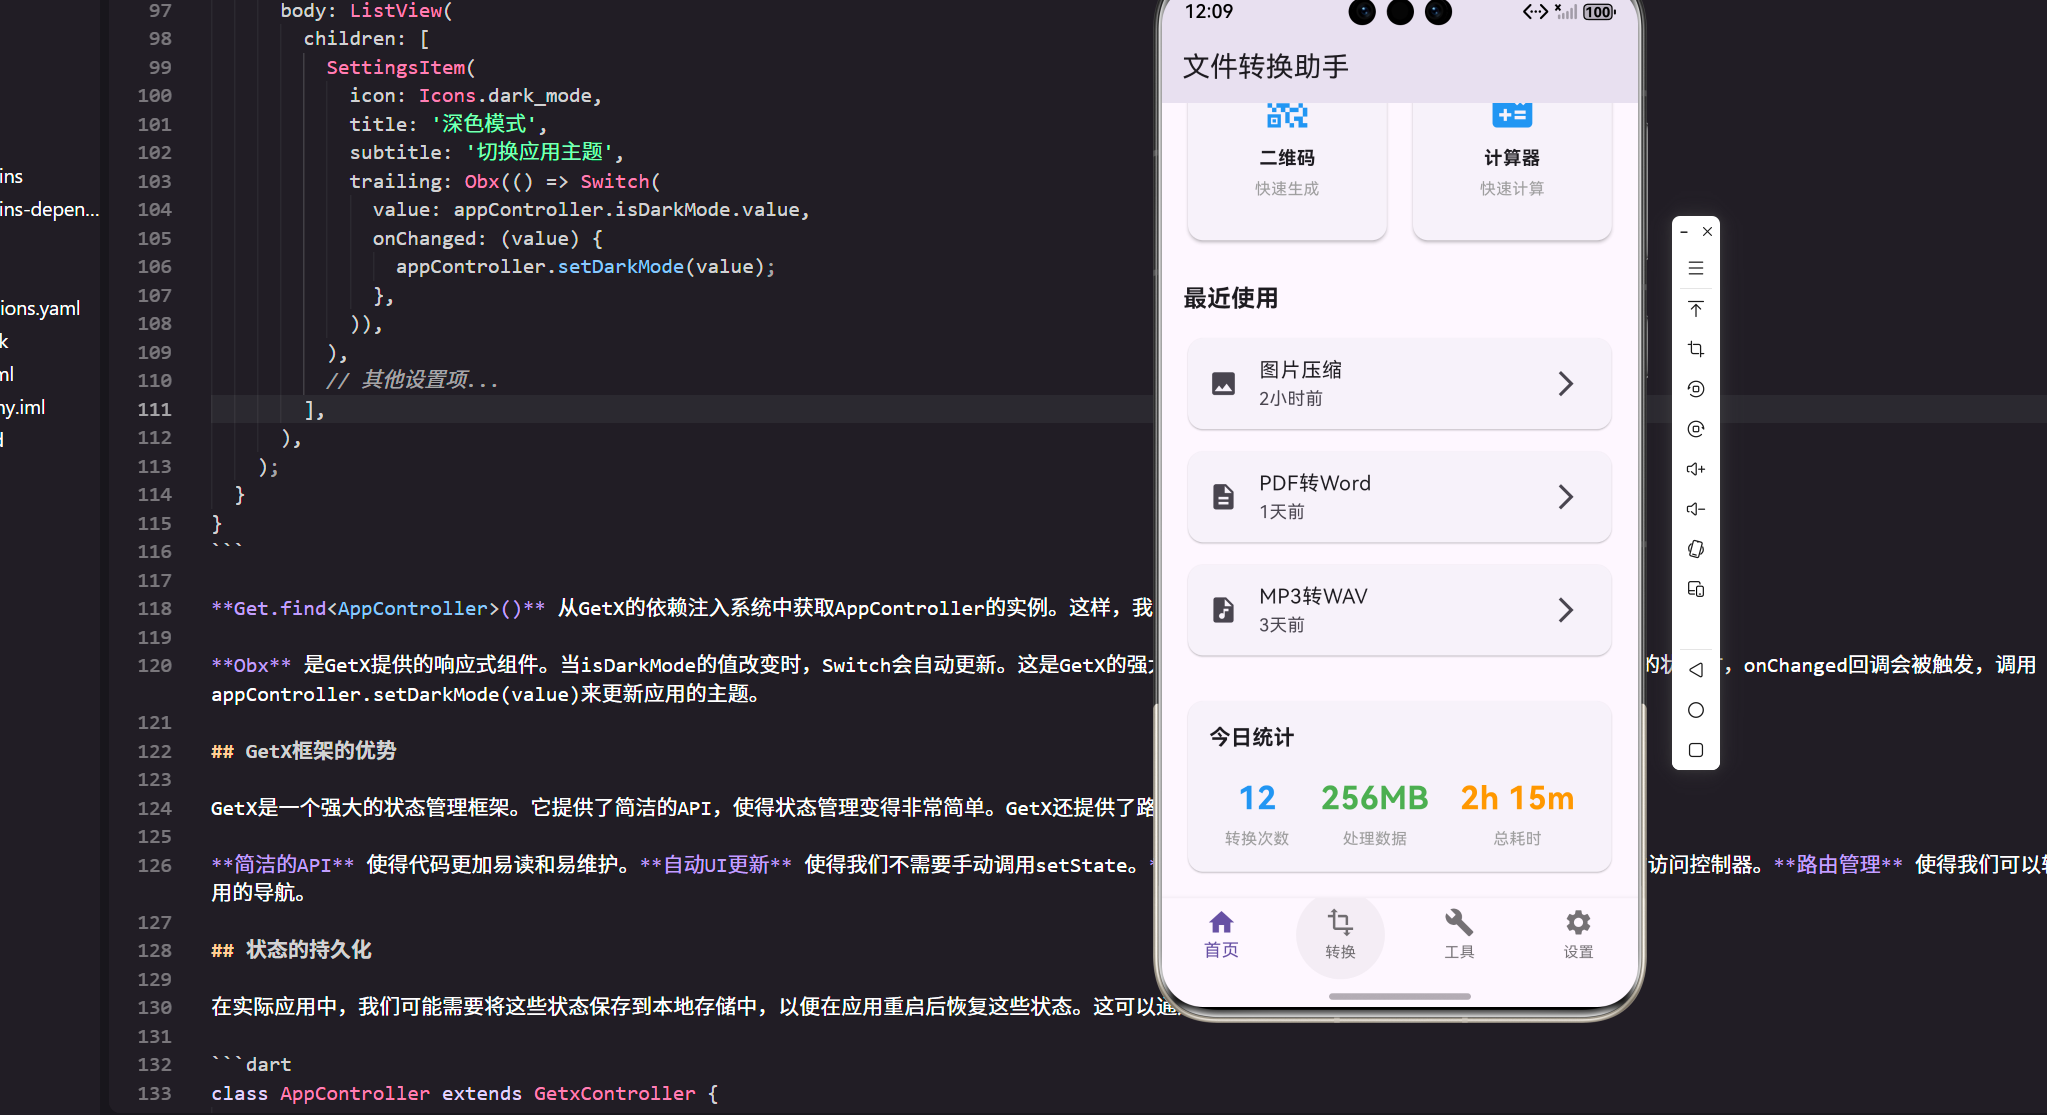Expand the MP3转WAV entry chevron

coord(1566,609)
